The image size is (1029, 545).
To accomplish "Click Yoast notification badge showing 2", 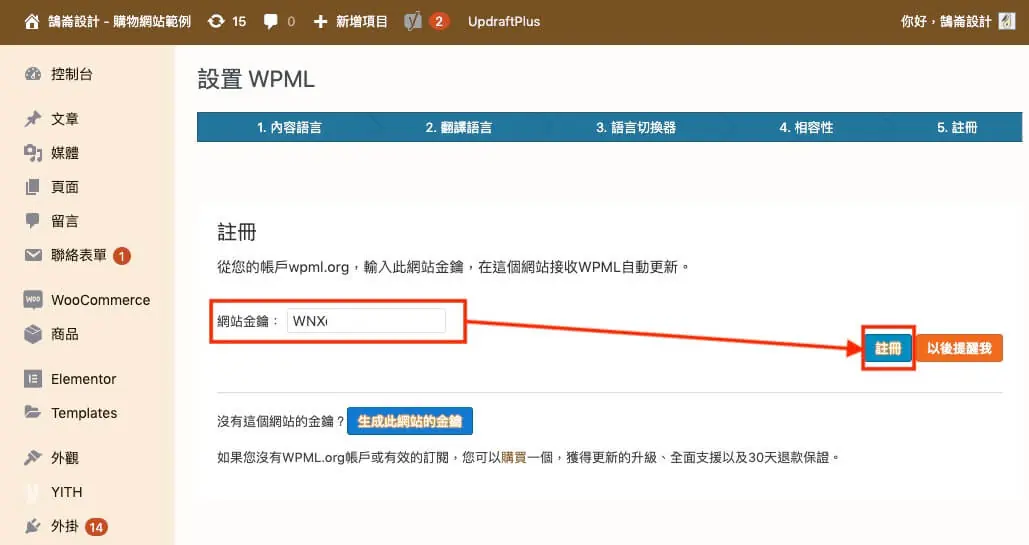I will tap(439, 22).
